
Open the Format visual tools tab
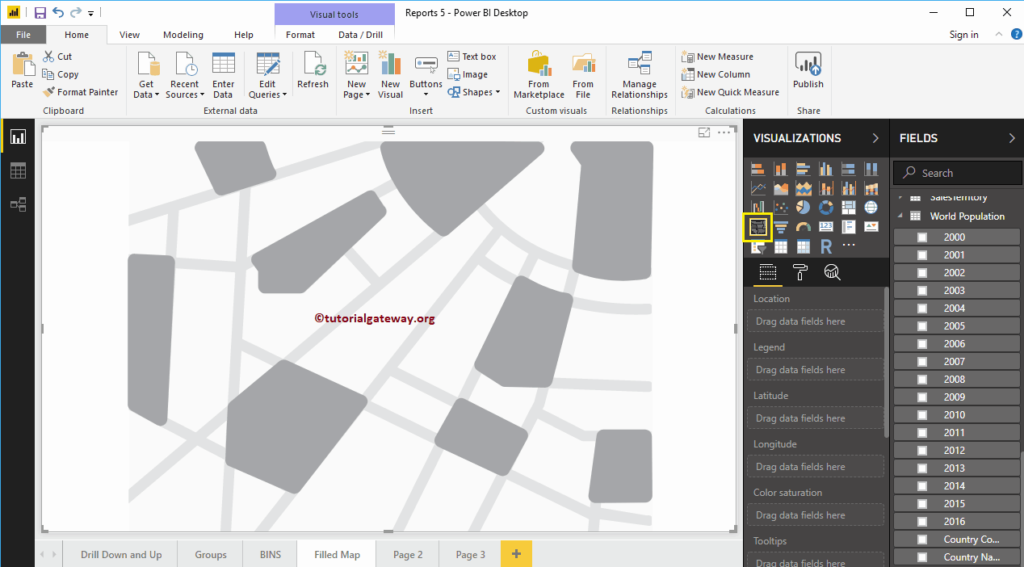(x=300, y=35)
